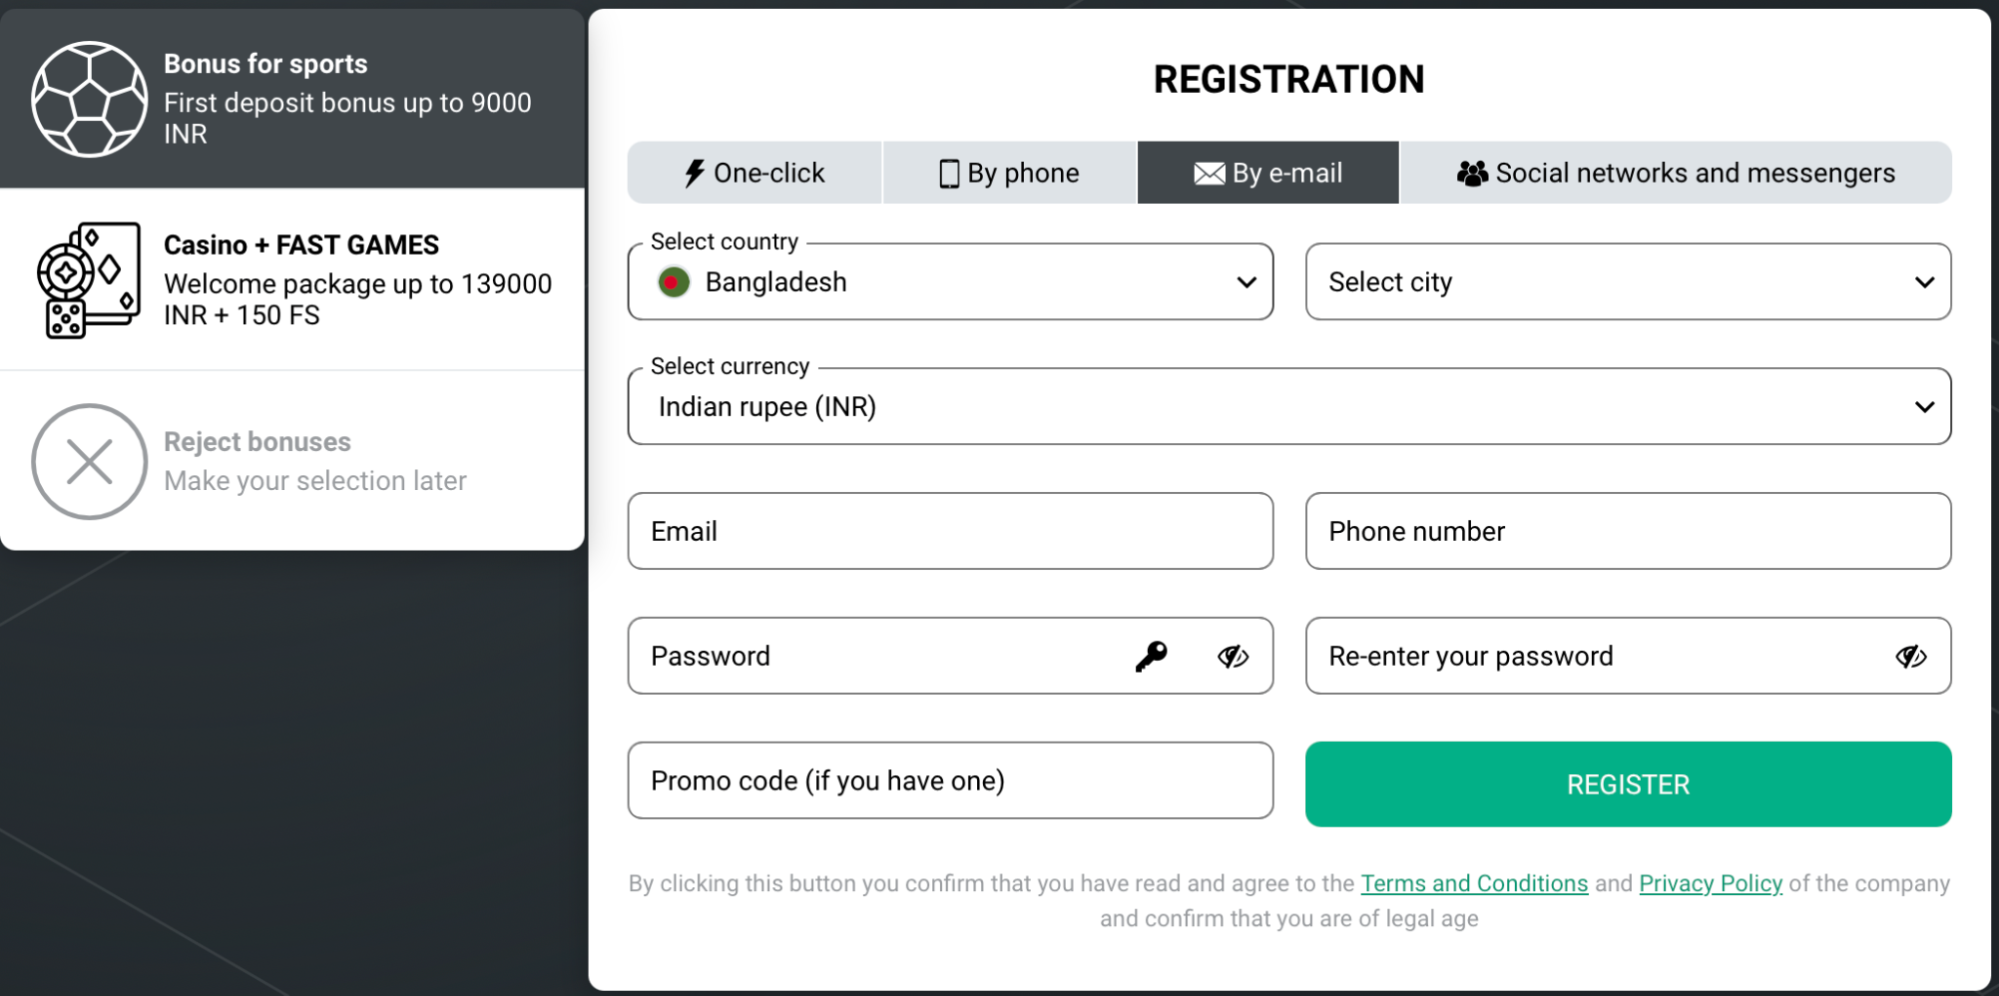Open the Terms and Conditions link

point(1474,884)
